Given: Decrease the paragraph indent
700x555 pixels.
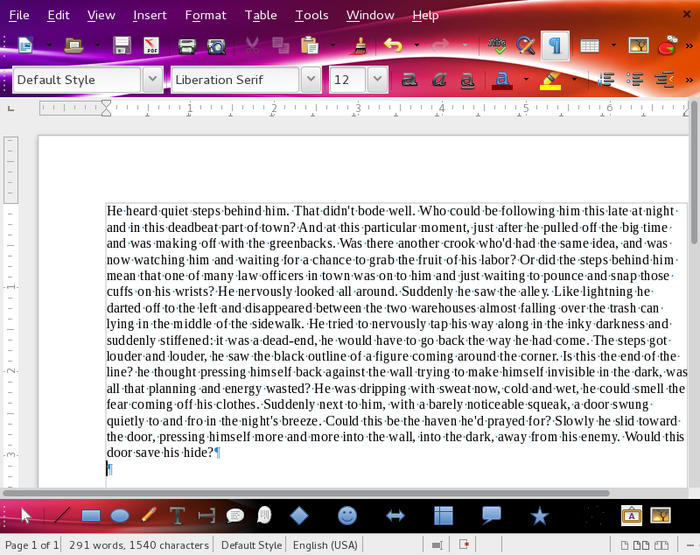Looking at the screenshot, I should click(x=664, y=79).
